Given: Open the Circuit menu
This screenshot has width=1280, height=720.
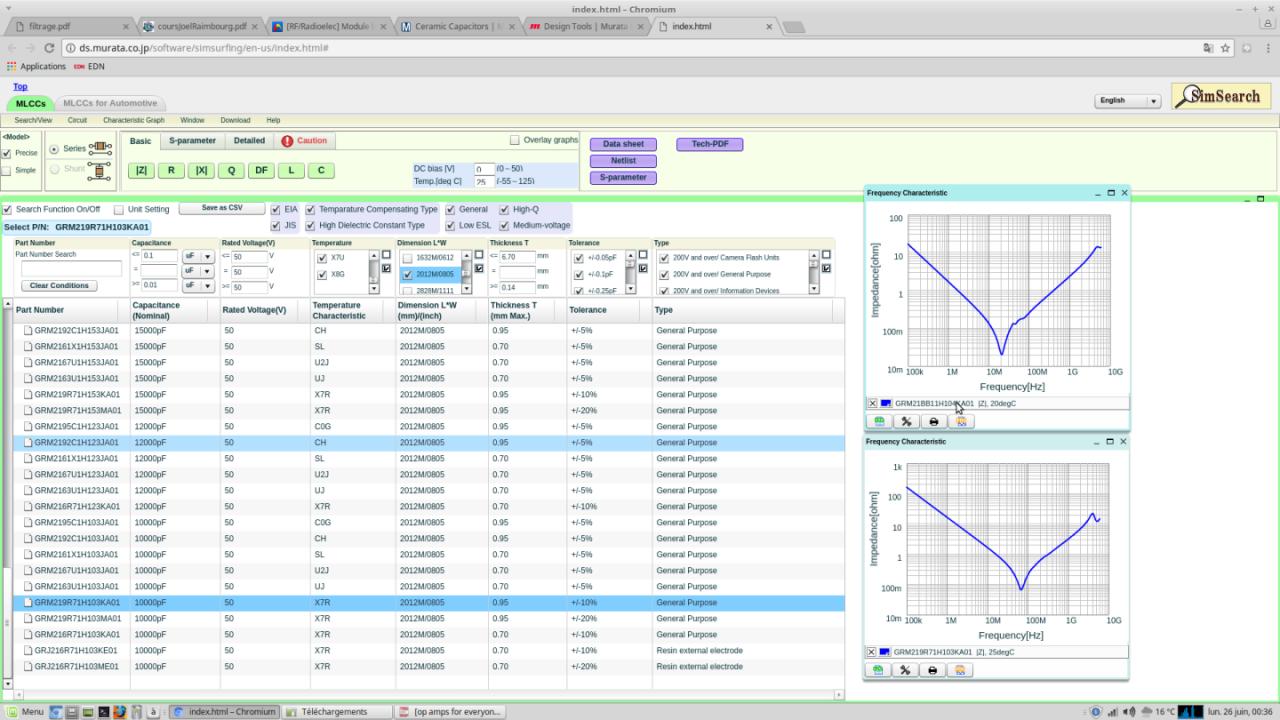Looking at the screenshot, I should (x=77, y=120).
